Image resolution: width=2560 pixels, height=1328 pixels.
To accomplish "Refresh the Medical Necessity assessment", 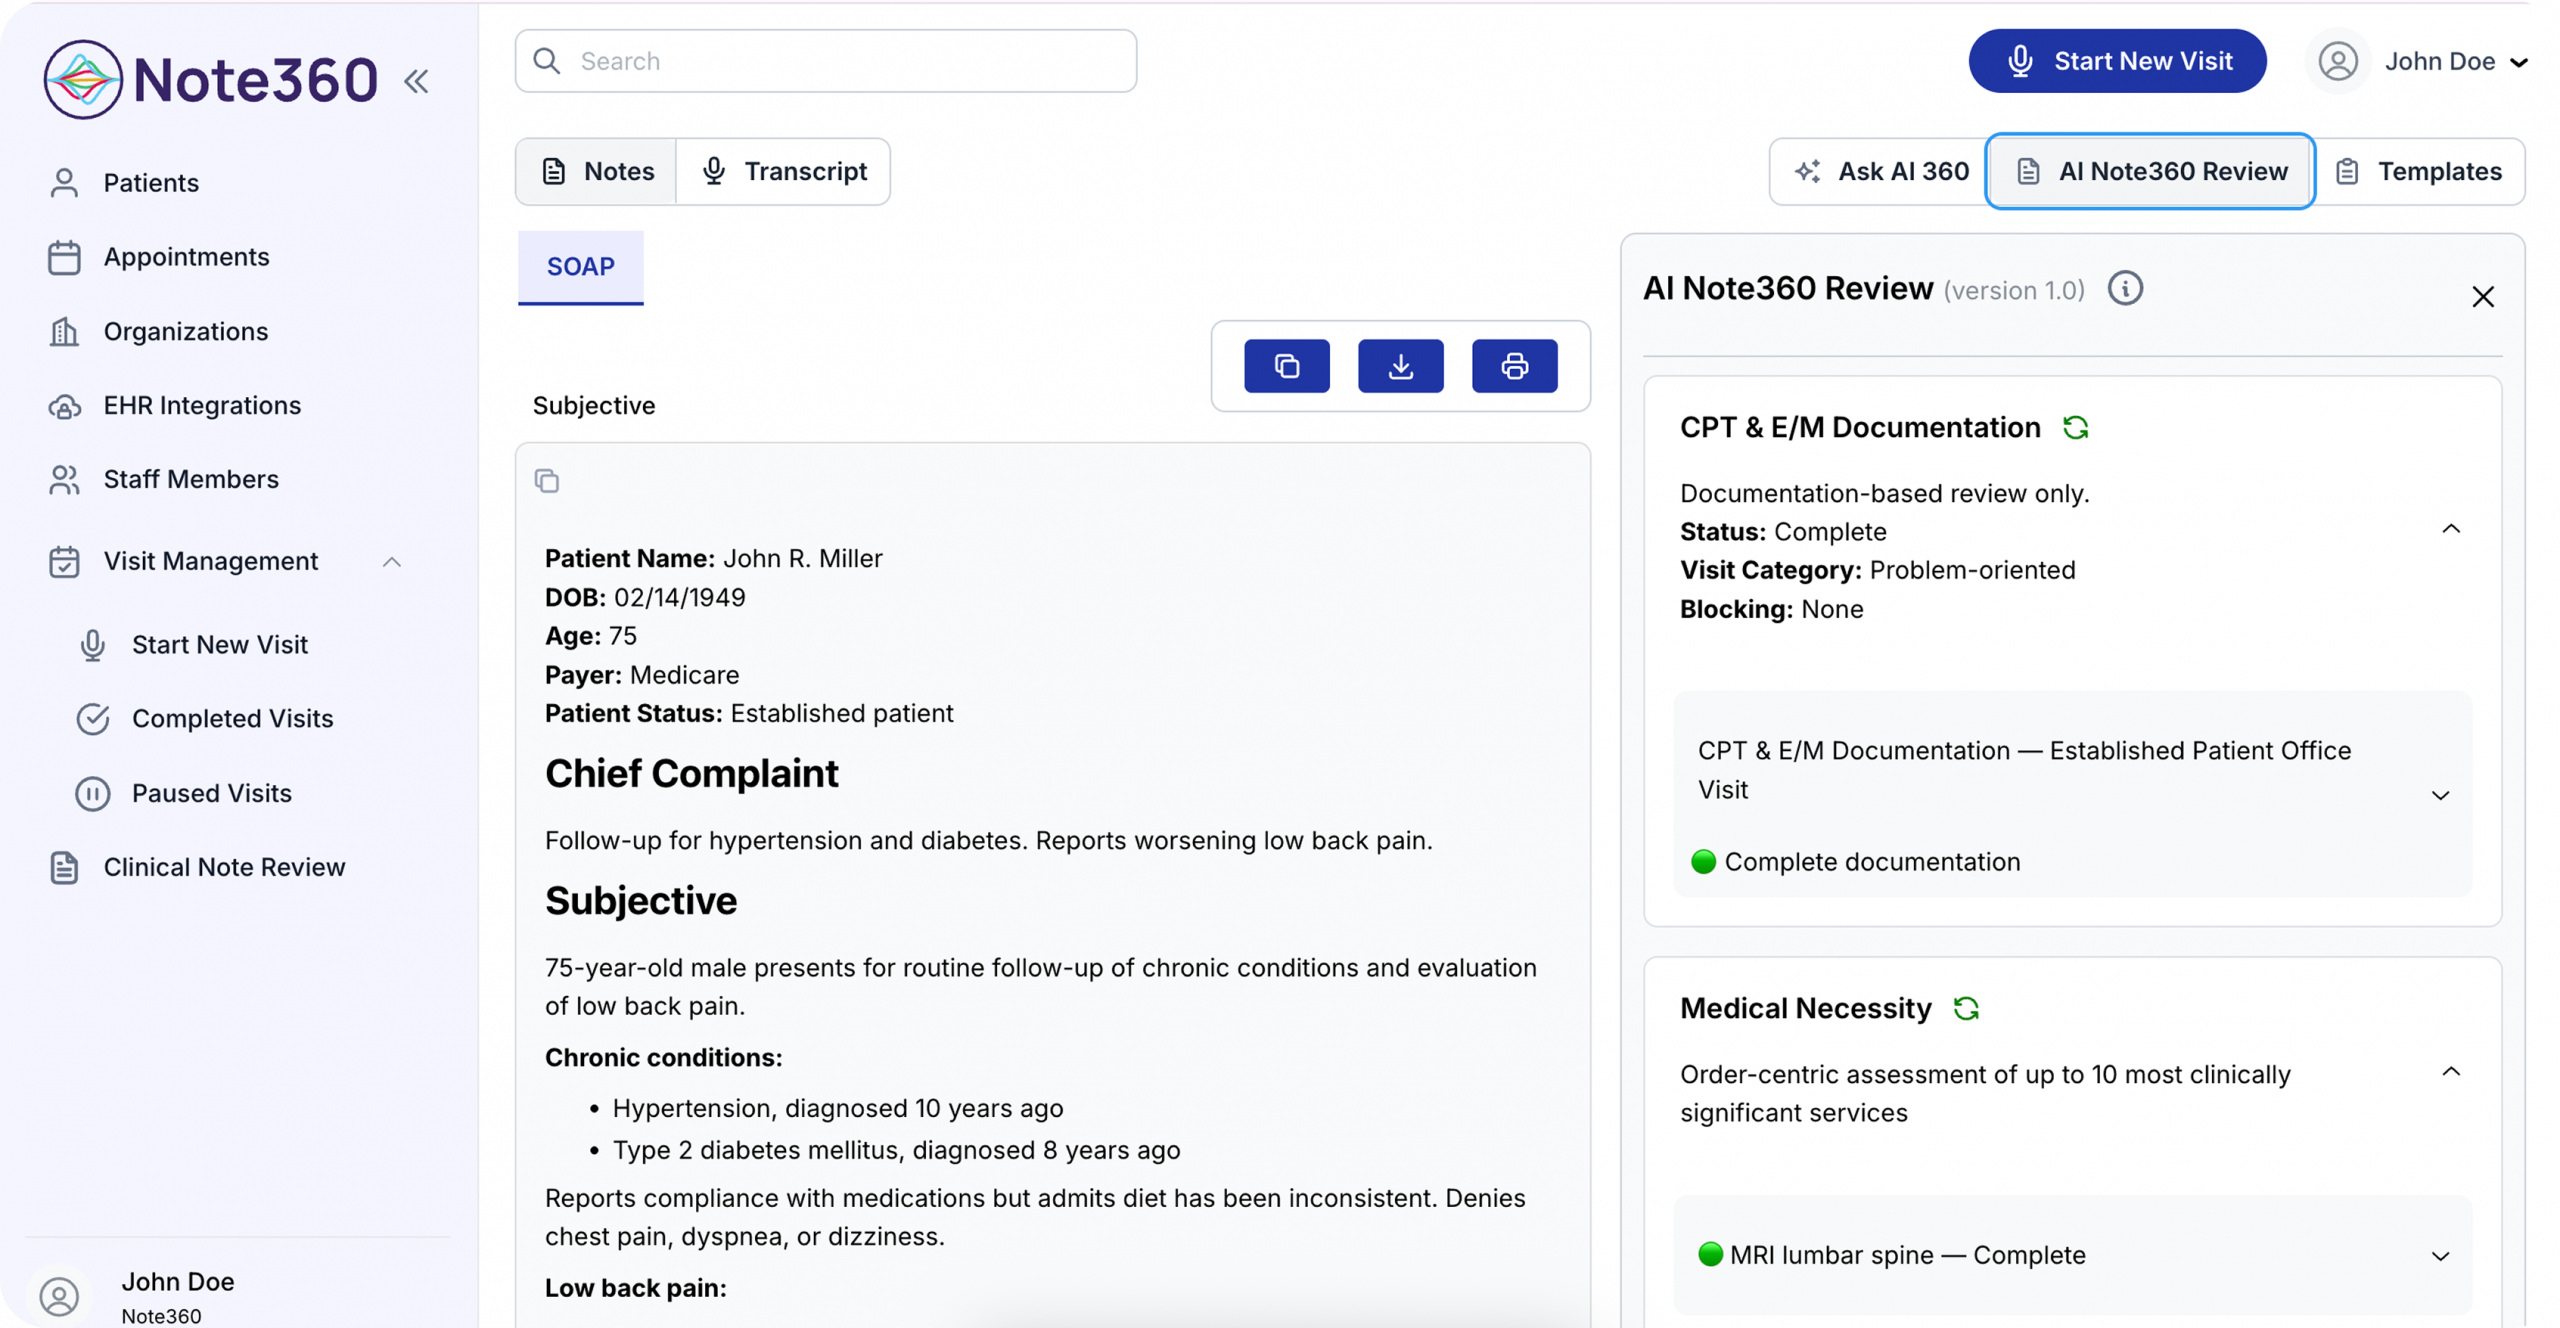I will (1968, 1008).
